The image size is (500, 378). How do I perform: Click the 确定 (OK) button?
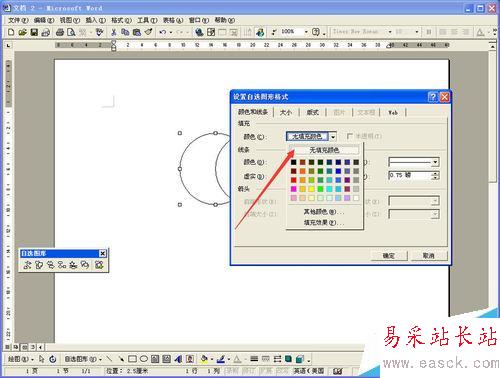[x=389, y=256]
